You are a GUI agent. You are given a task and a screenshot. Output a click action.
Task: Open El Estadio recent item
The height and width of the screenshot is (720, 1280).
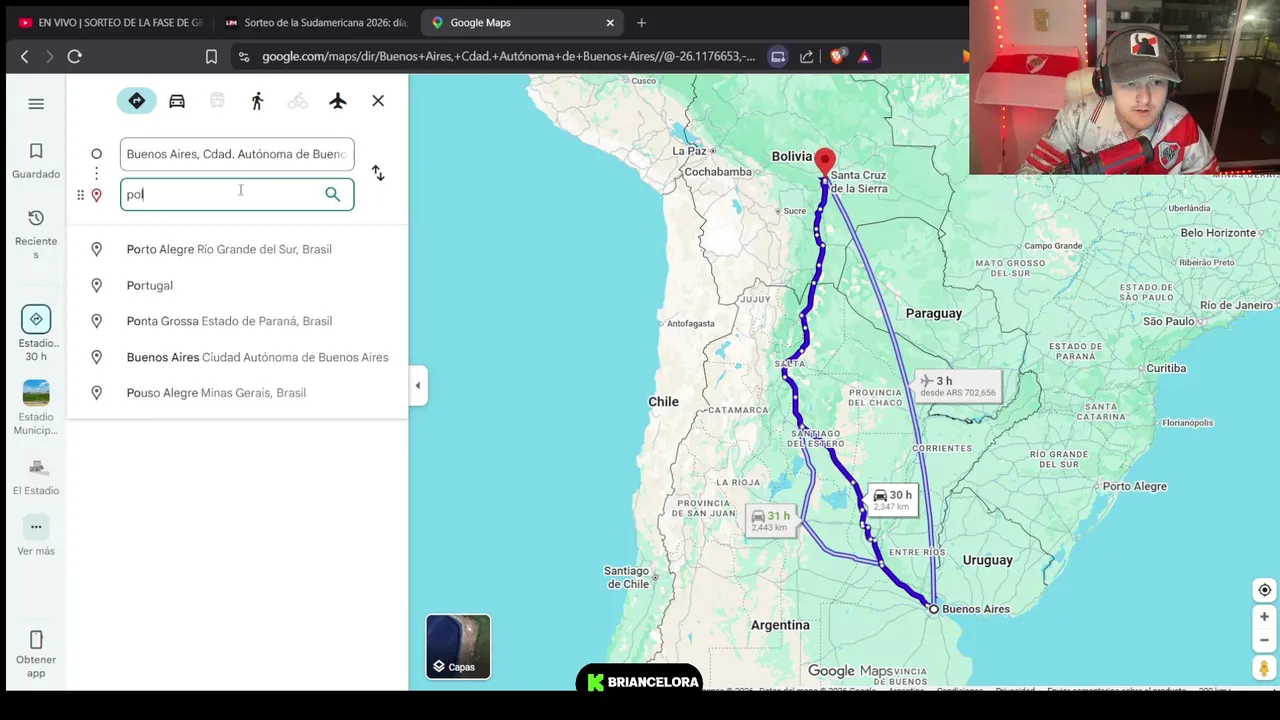(x=36, y=476)
